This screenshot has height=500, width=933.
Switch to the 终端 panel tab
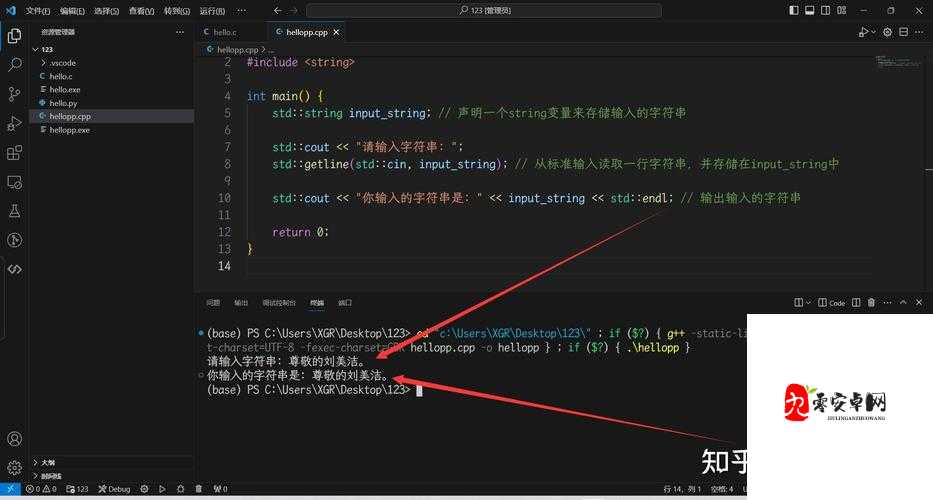click(x=317, y=303)
